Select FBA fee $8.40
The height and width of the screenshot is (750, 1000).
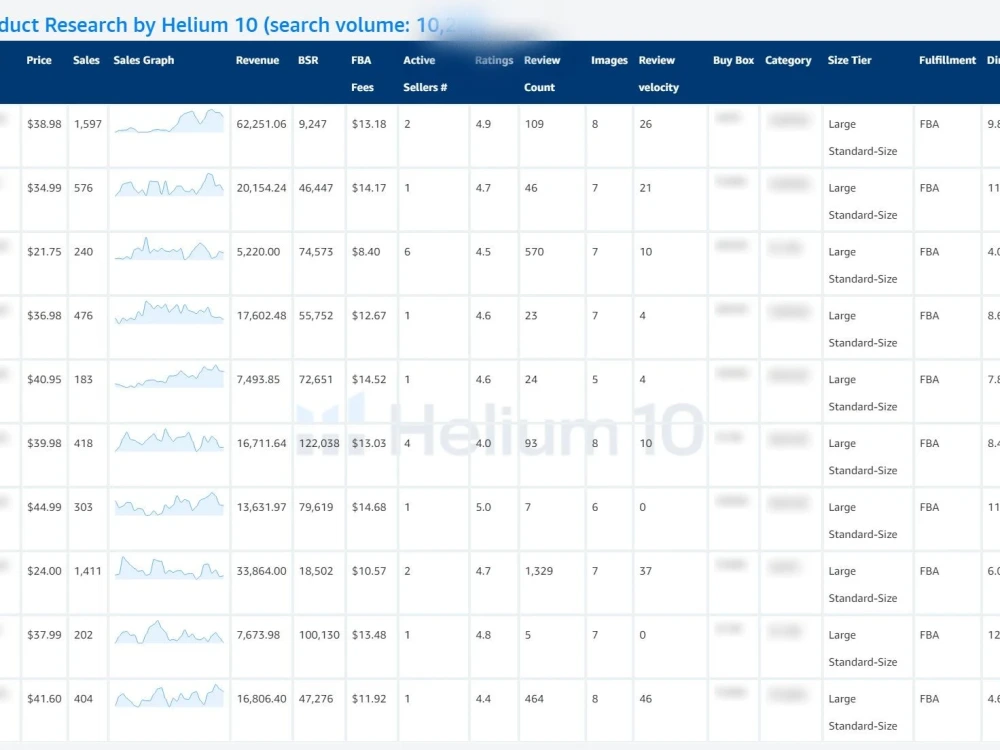(x=365, y=251)
